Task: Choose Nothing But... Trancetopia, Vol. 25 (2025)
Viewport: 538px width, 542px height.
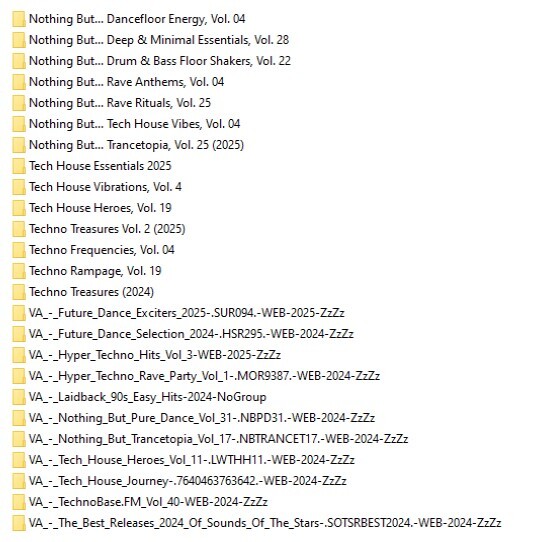Action: coord(137,145)
